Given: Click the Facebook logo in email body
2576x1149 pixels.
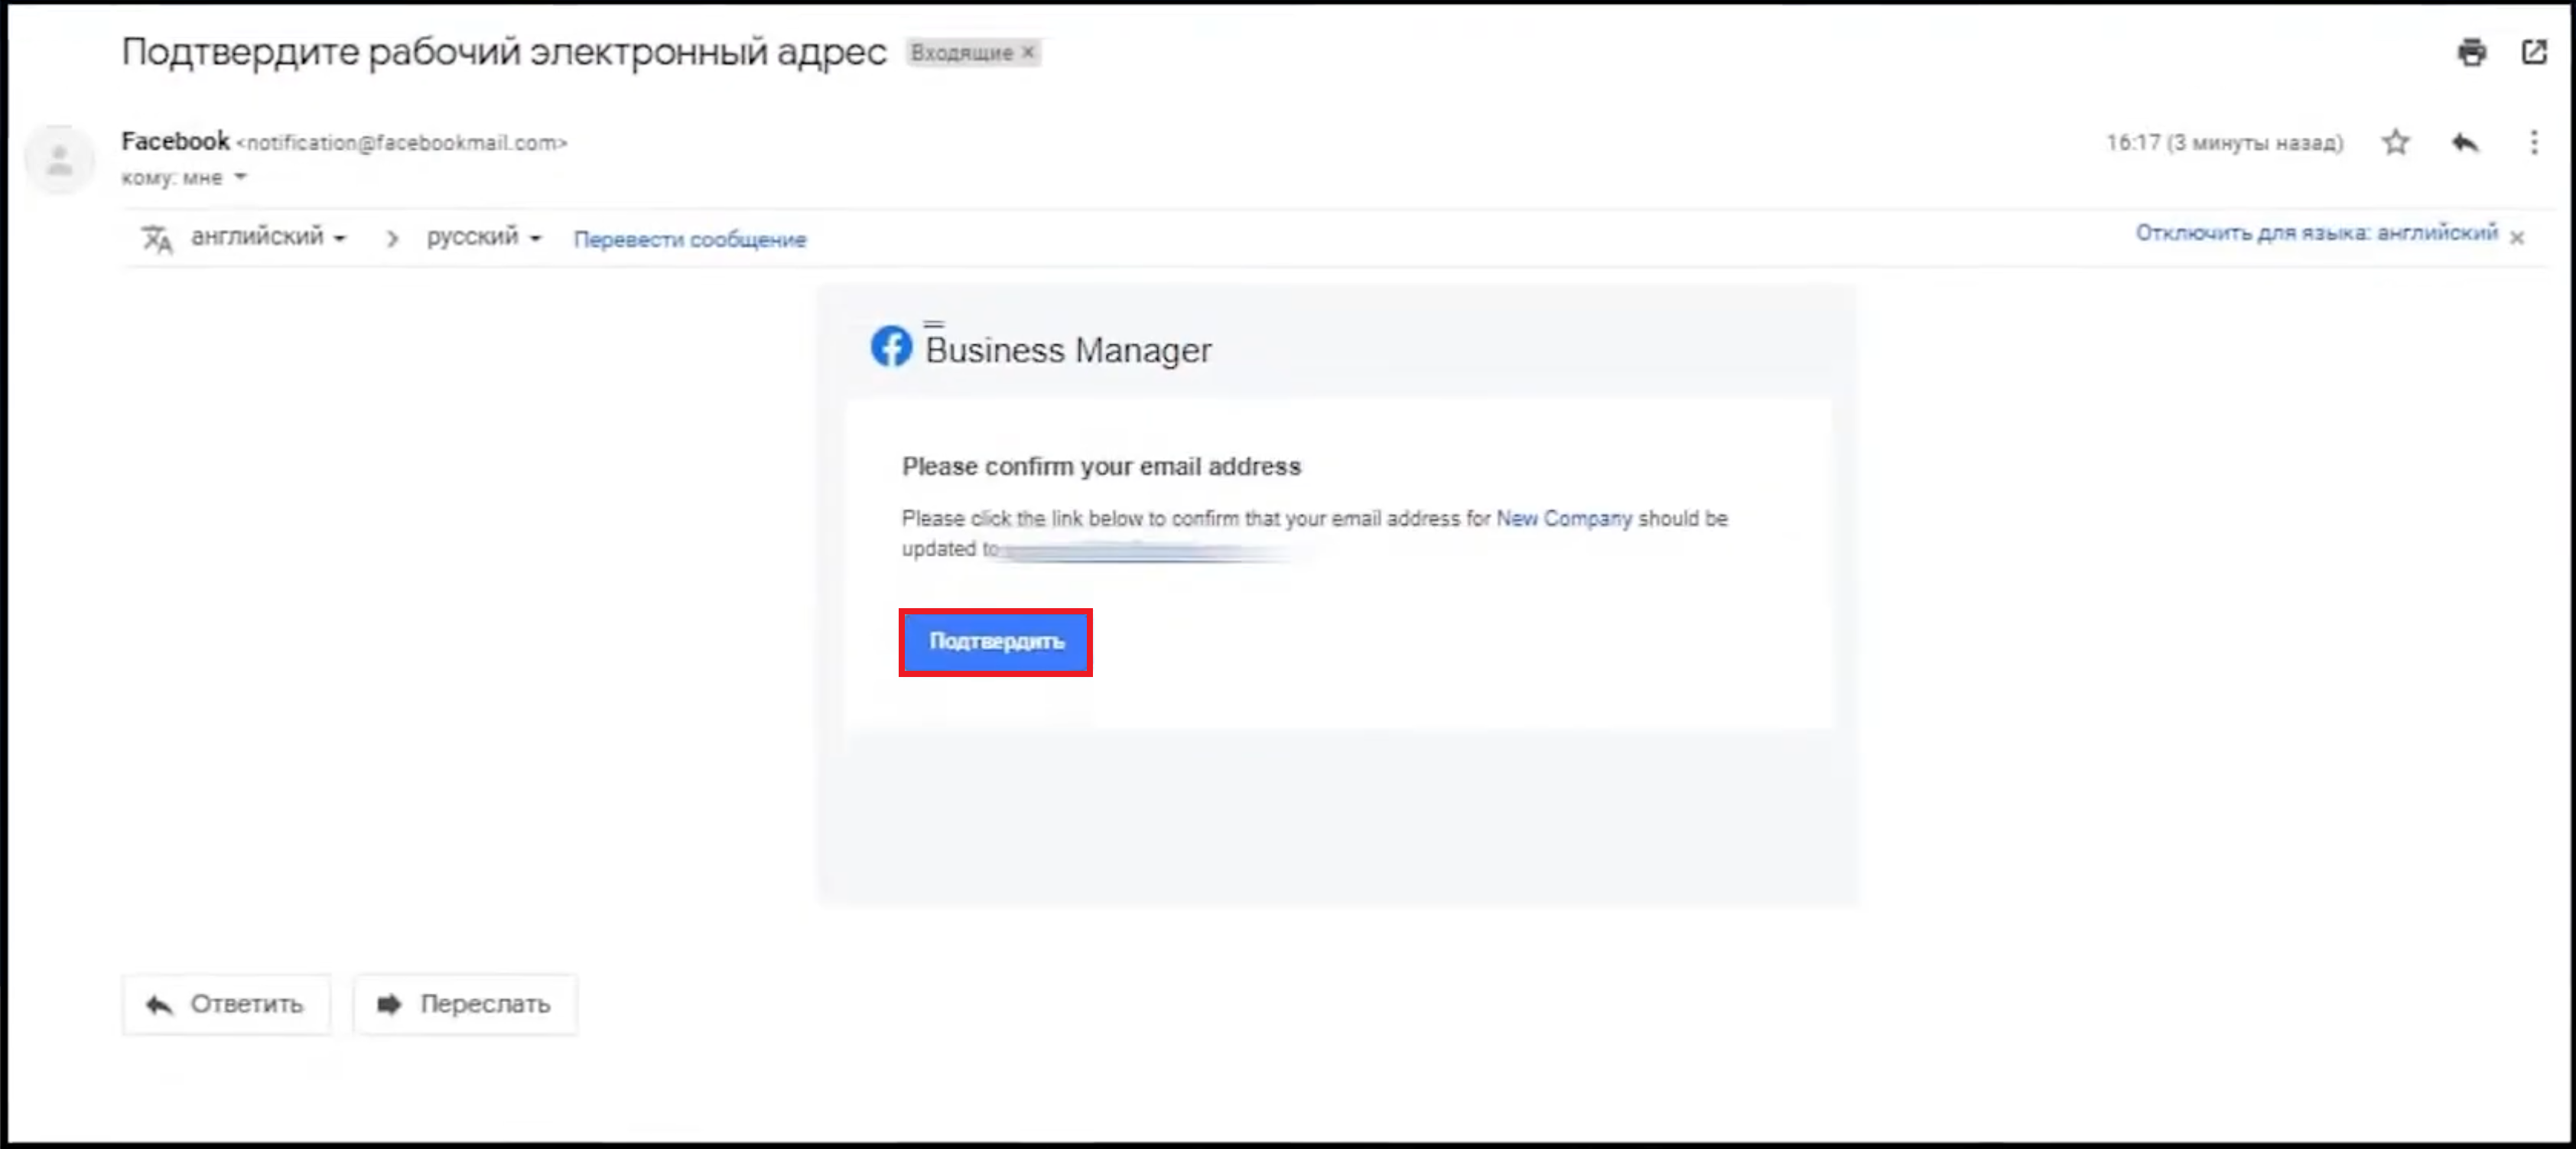Looking at the screenshot, I should [x=890, y=346].
